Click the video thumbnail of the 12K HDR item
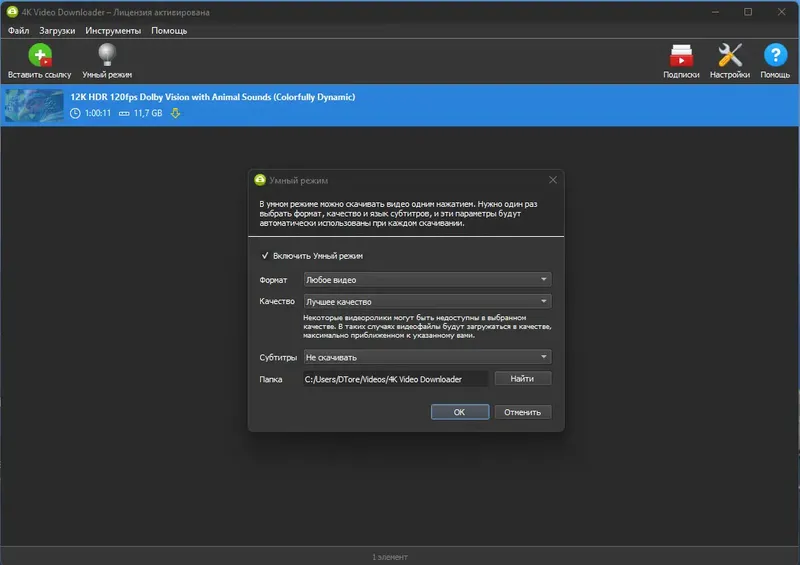This screenshot has height=565, width=800. (x=34, y=106)
